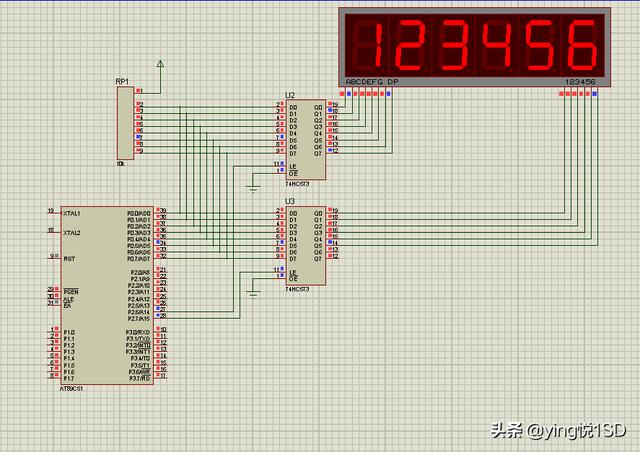The width and height of the screenshot is (640, 452).
Task: Click the ground symbol below U2
Action: (253, 189)
